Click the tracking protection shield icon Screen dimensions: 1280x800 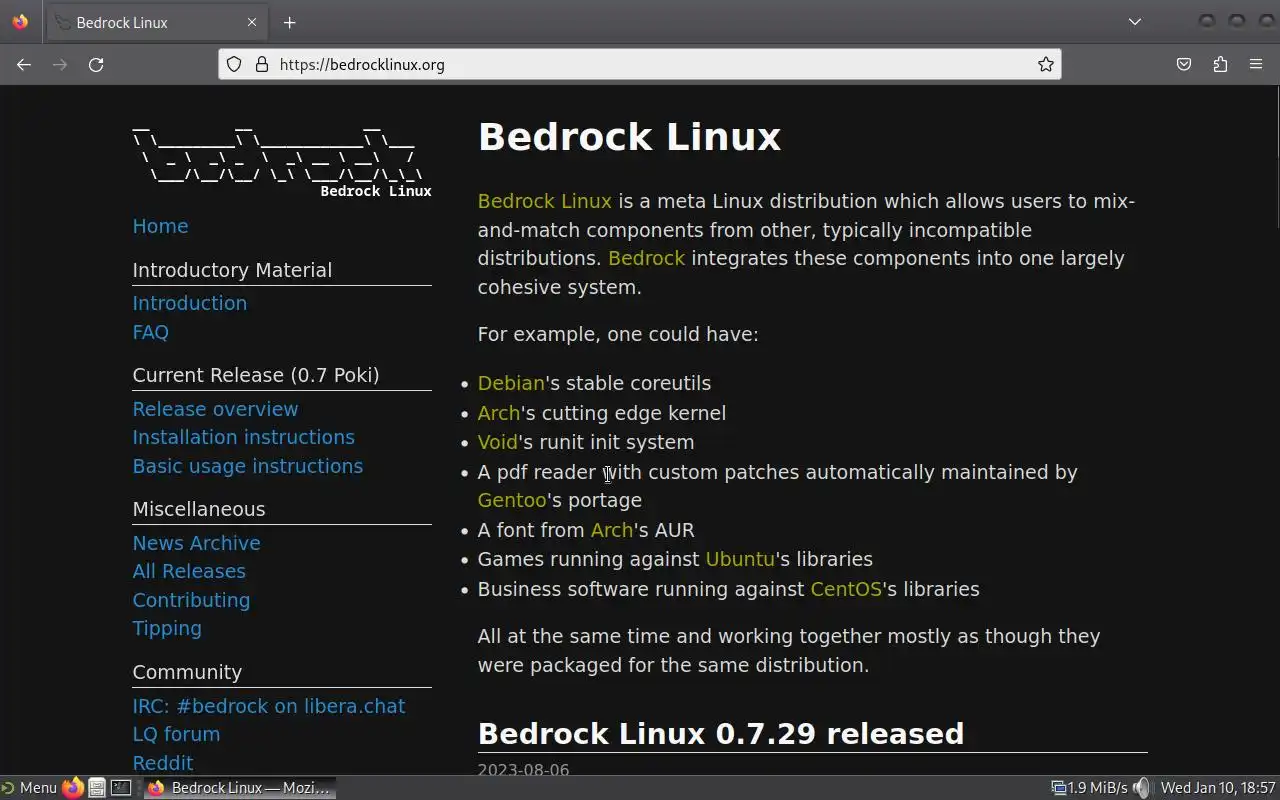tap(234, 64)
